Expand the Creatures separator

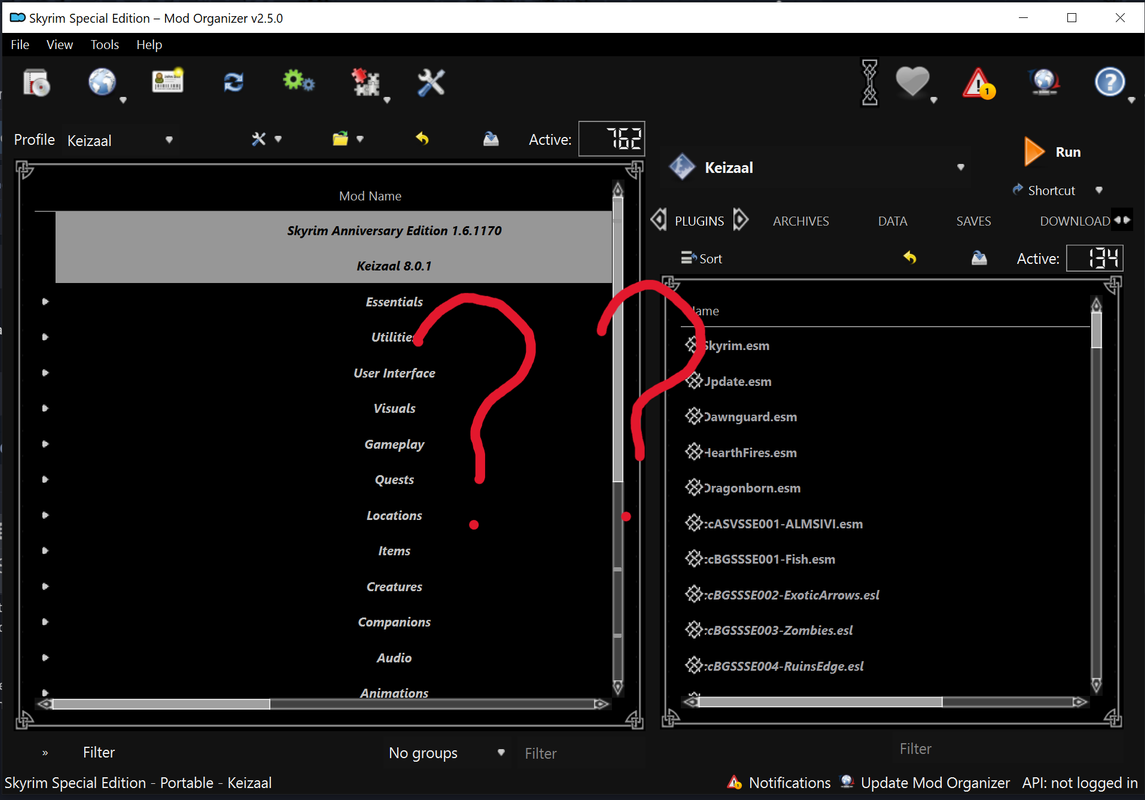point(45,586)
